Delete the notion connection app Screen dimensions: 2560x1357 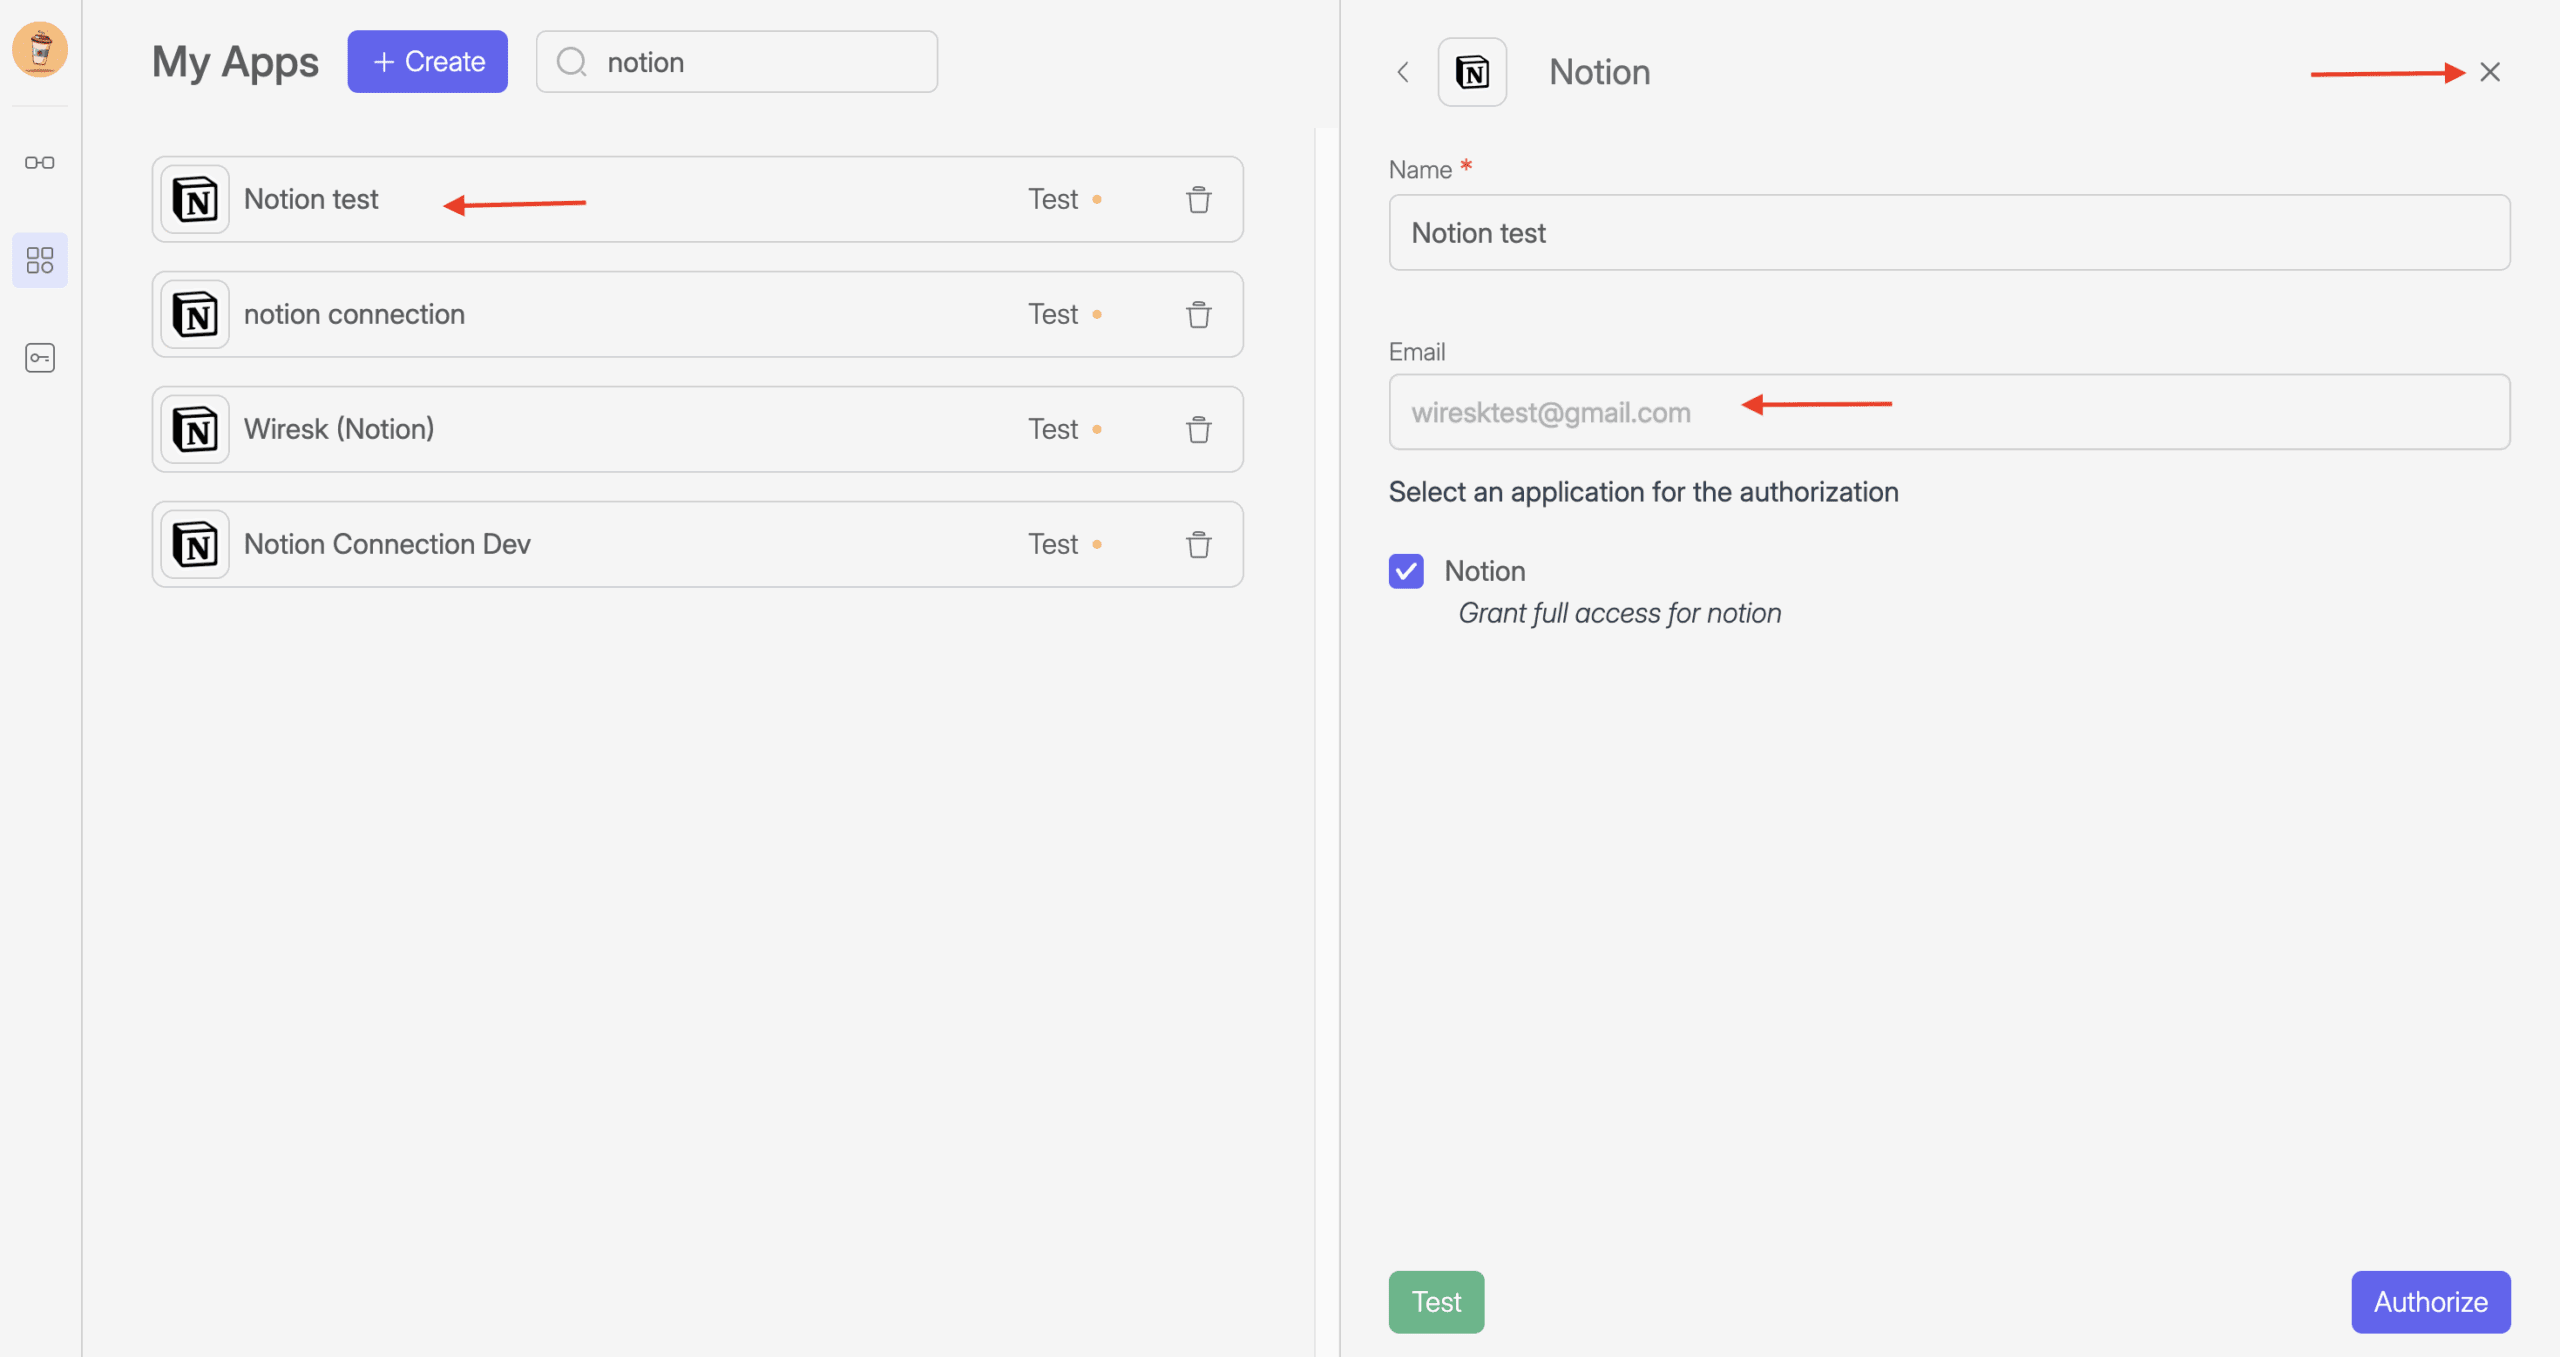(1198, 315)
